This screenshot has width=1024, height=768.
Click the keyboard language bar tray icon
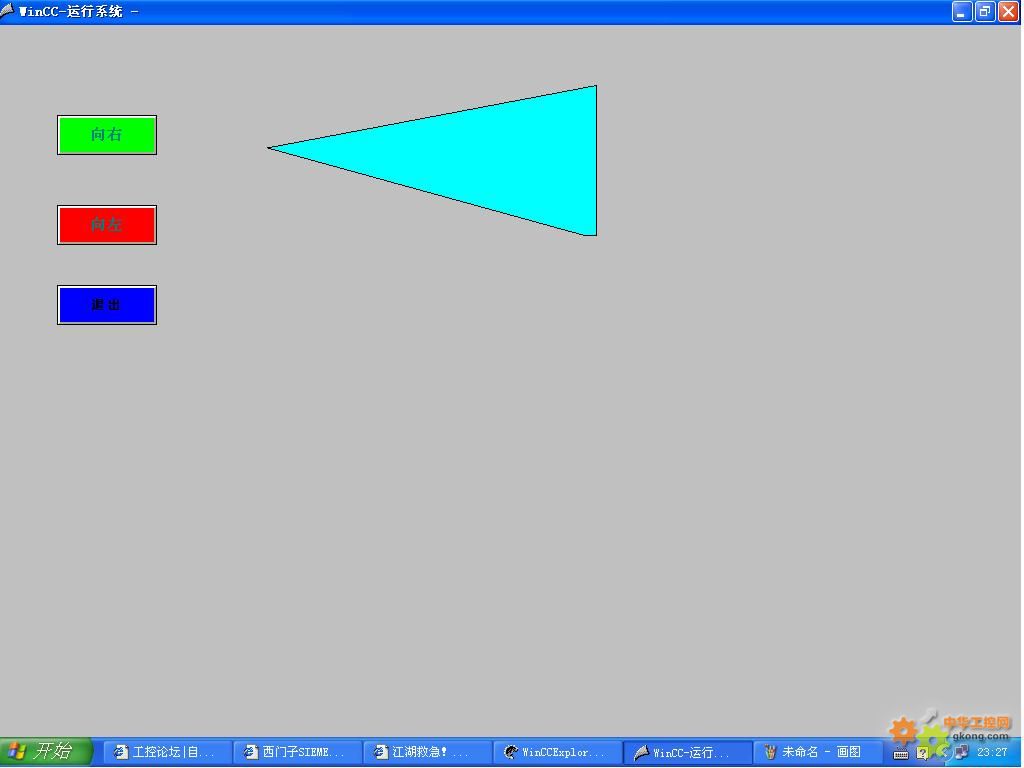click(x=901, y=754)
